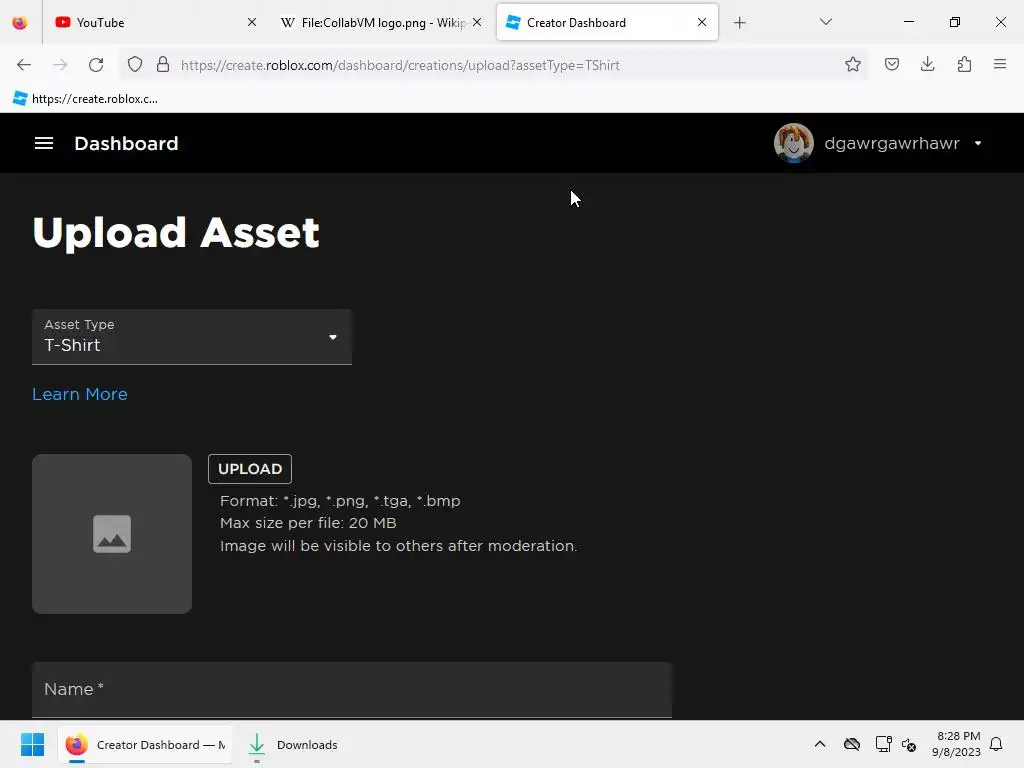Click the OneDrive cloud tray icon
Viewport: 1024px width, 768px height.
point(852,744)
